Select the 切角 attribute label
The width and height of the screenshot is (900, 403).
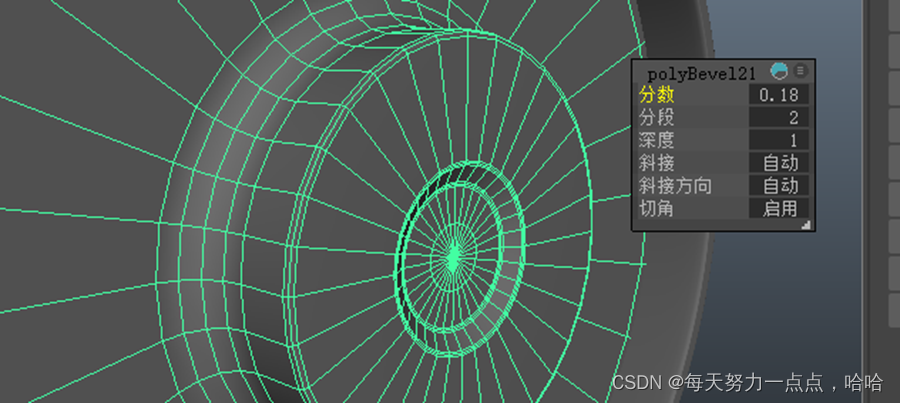pos(657,208)
